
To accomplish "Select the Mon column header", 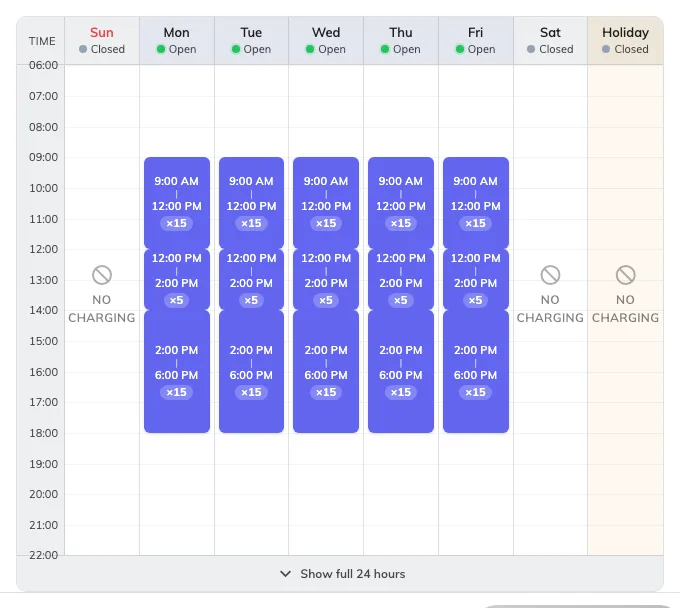I will point(177,41).
